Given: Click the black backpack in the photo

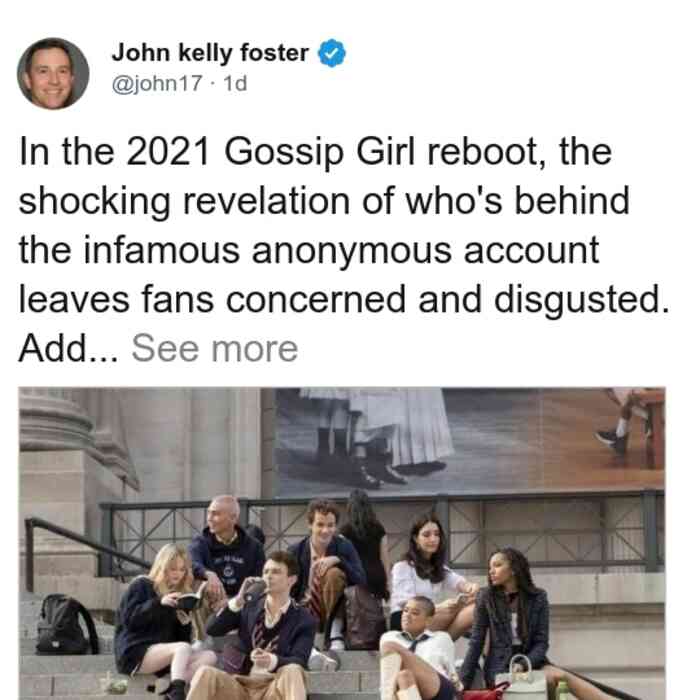Looking at the screenshot, I should pos(66,625).
